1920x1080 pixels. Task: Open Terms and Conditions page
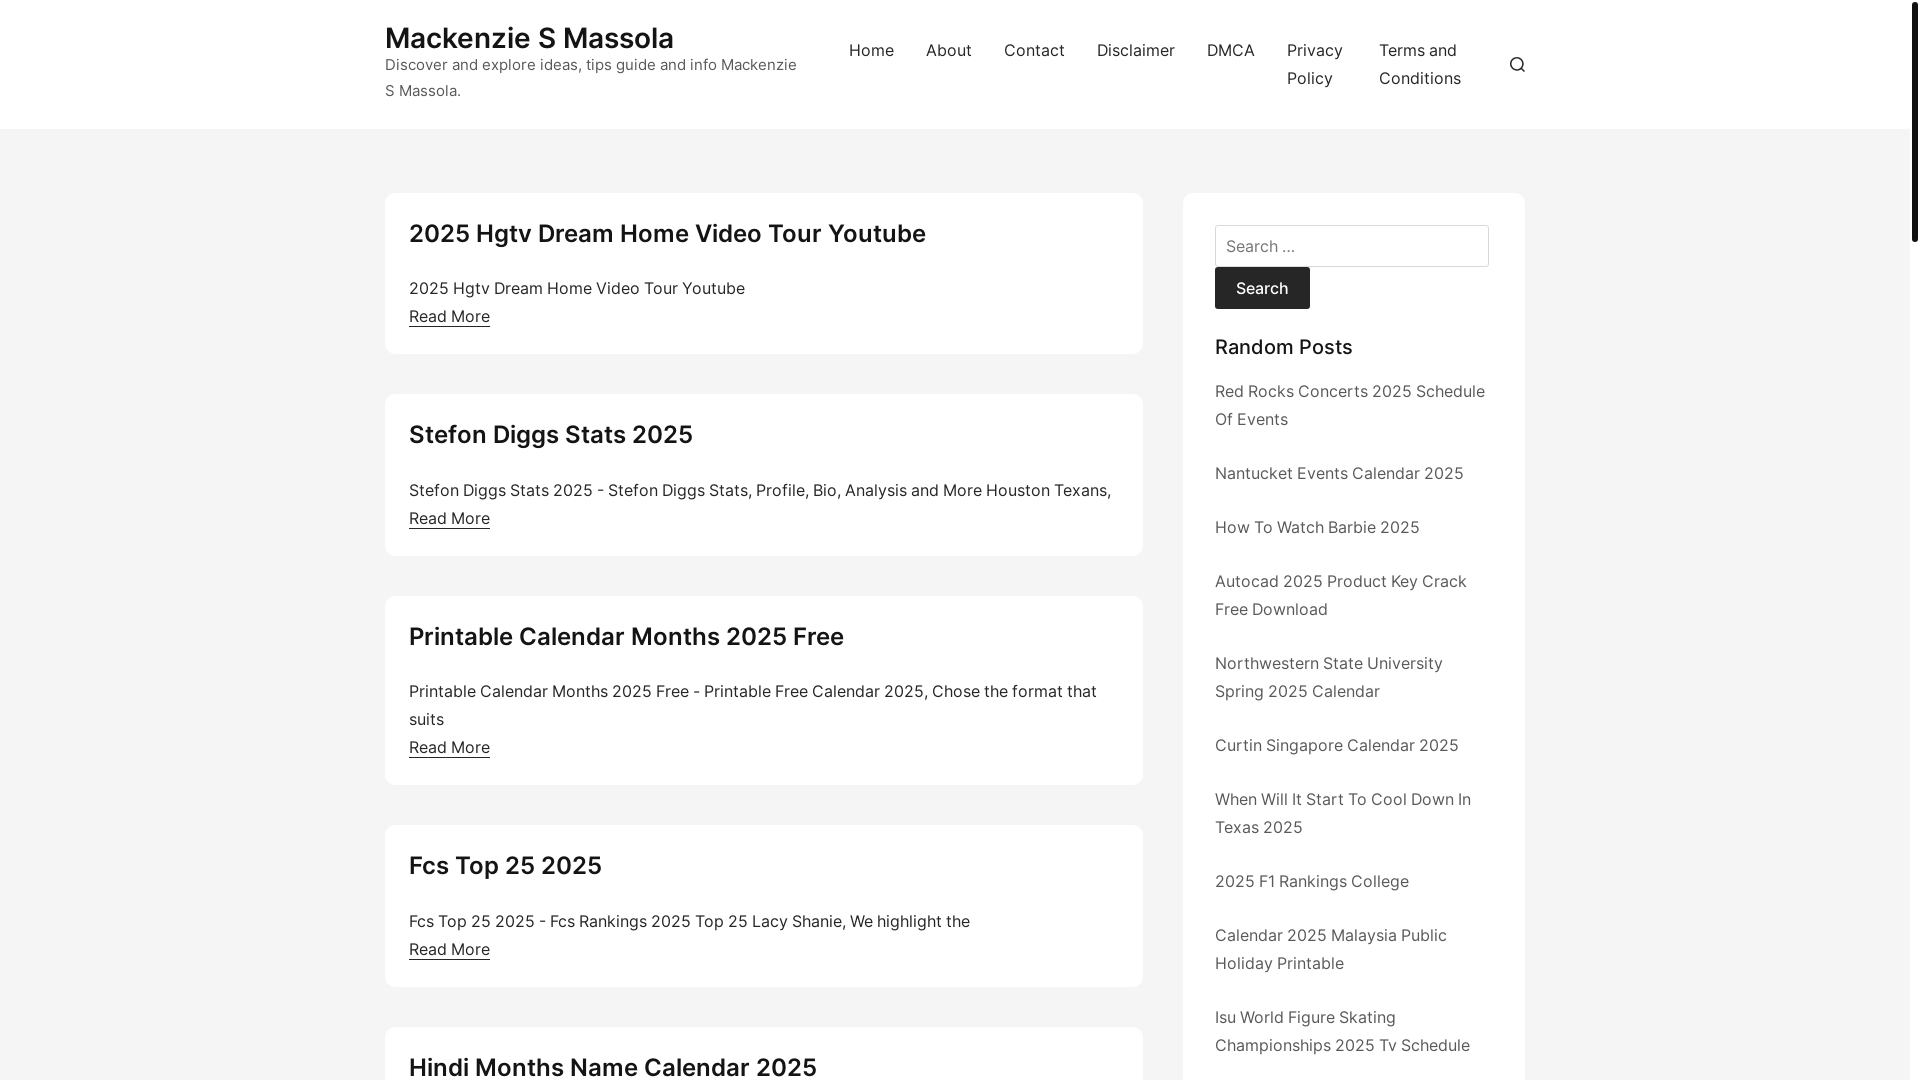[1419, 64]
